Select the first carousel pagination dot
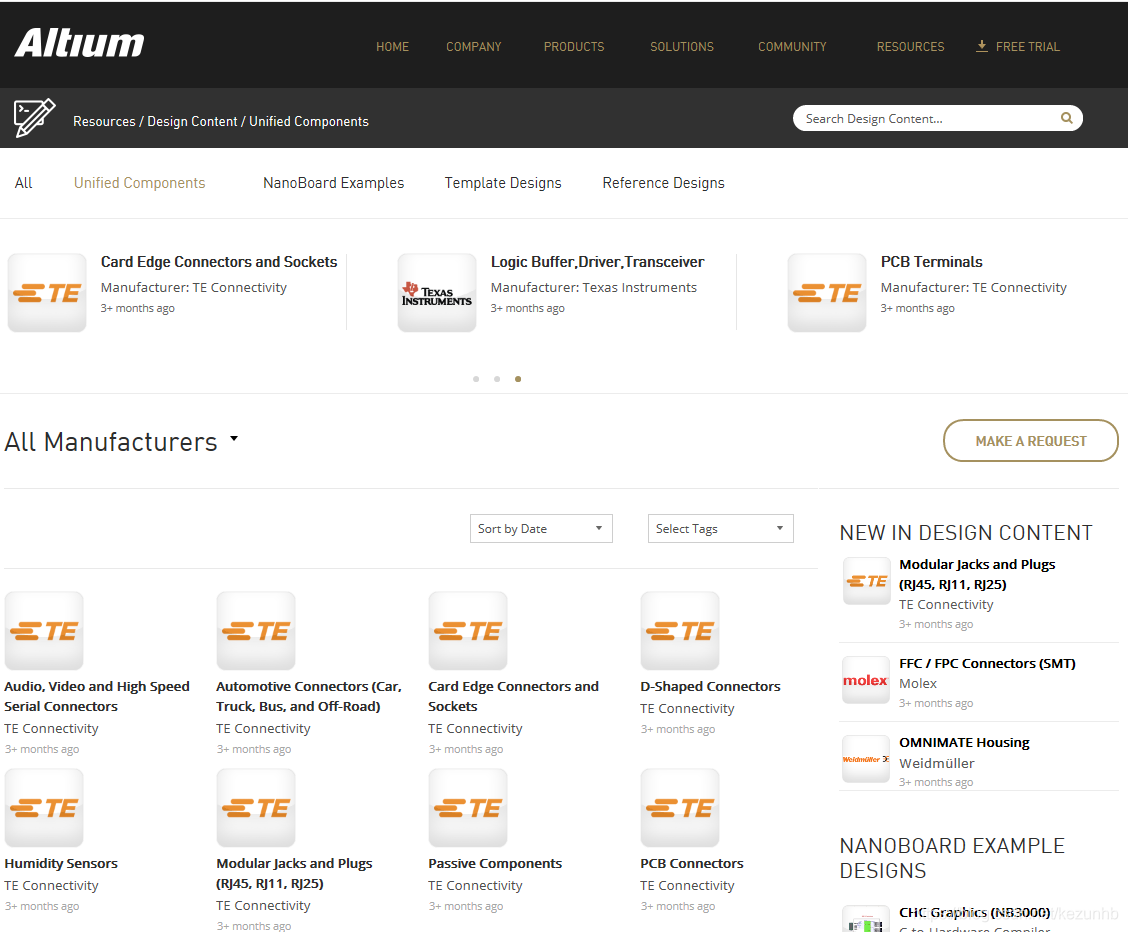The height and width of the screenshot is (932, 1128). 476,379
